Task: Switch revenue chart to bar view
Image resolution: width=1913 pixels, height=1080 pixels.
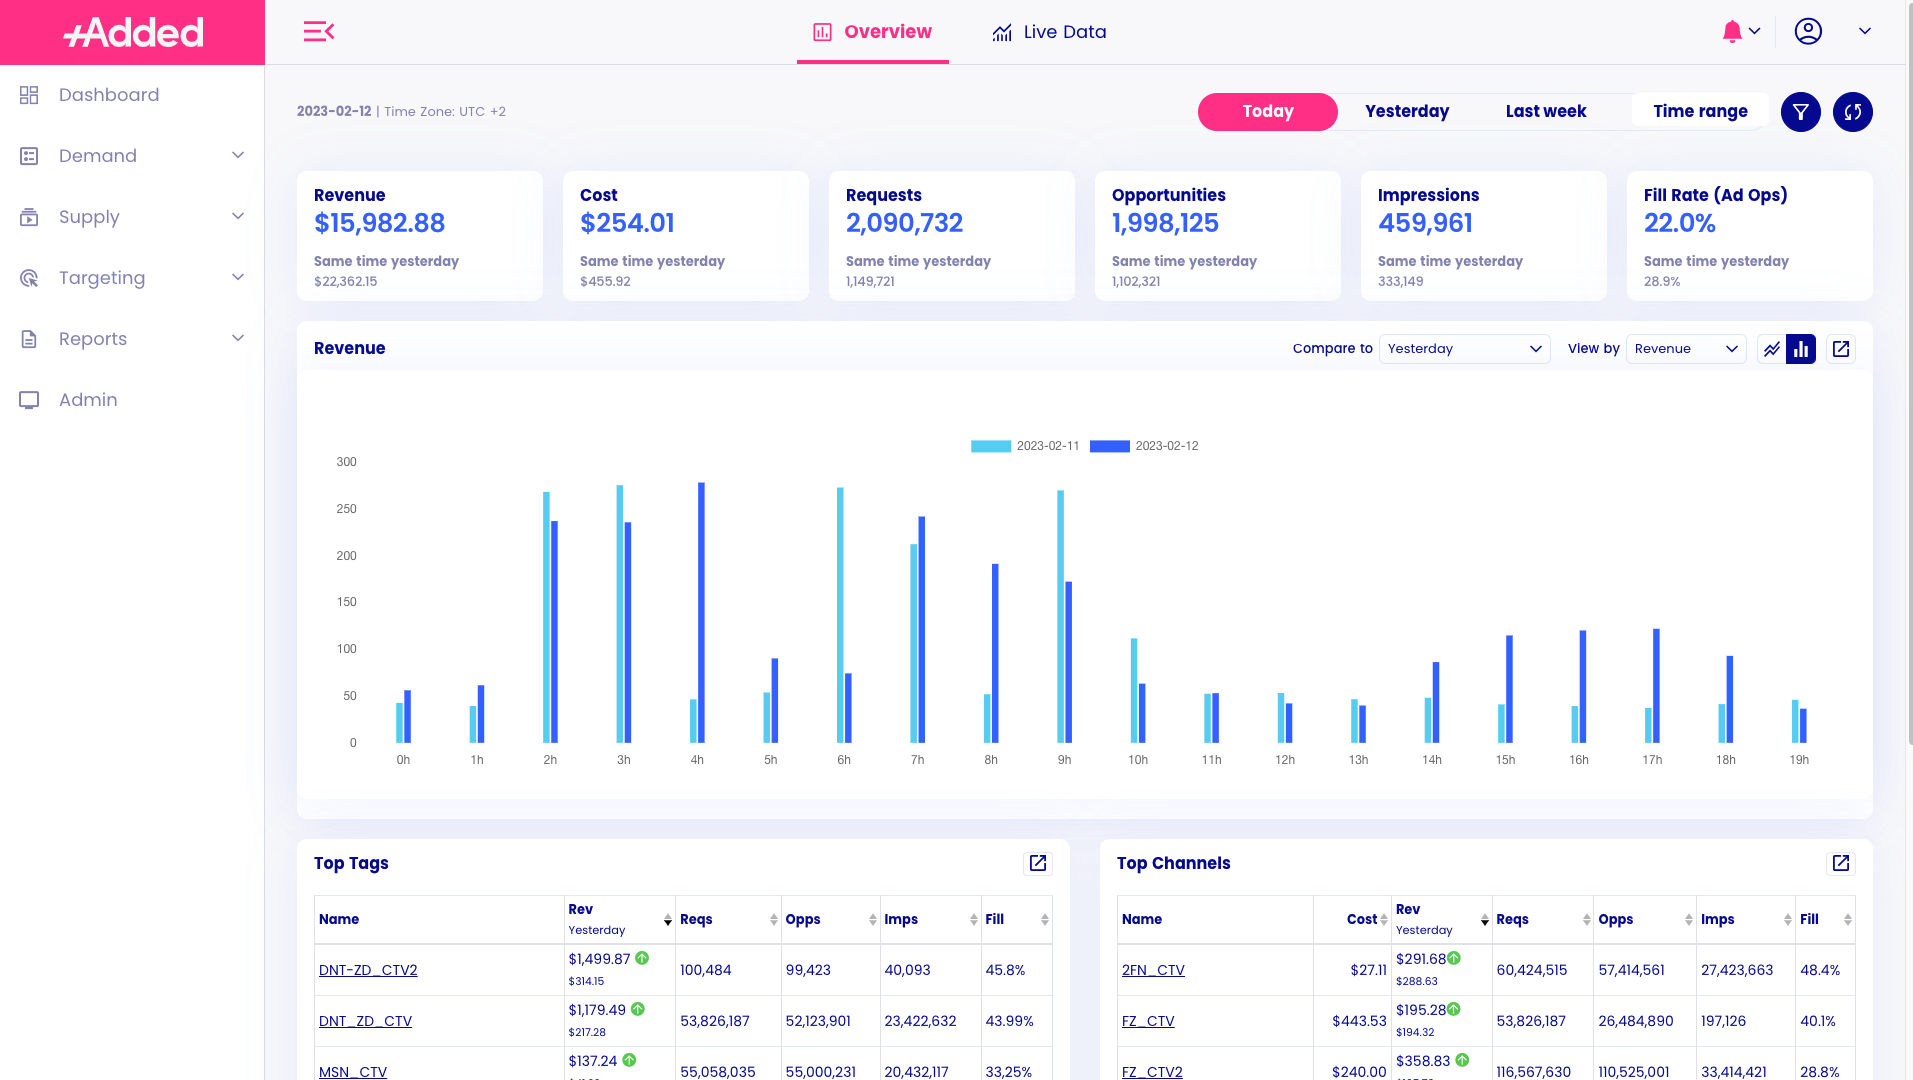Action: [x=1801, y=349]
